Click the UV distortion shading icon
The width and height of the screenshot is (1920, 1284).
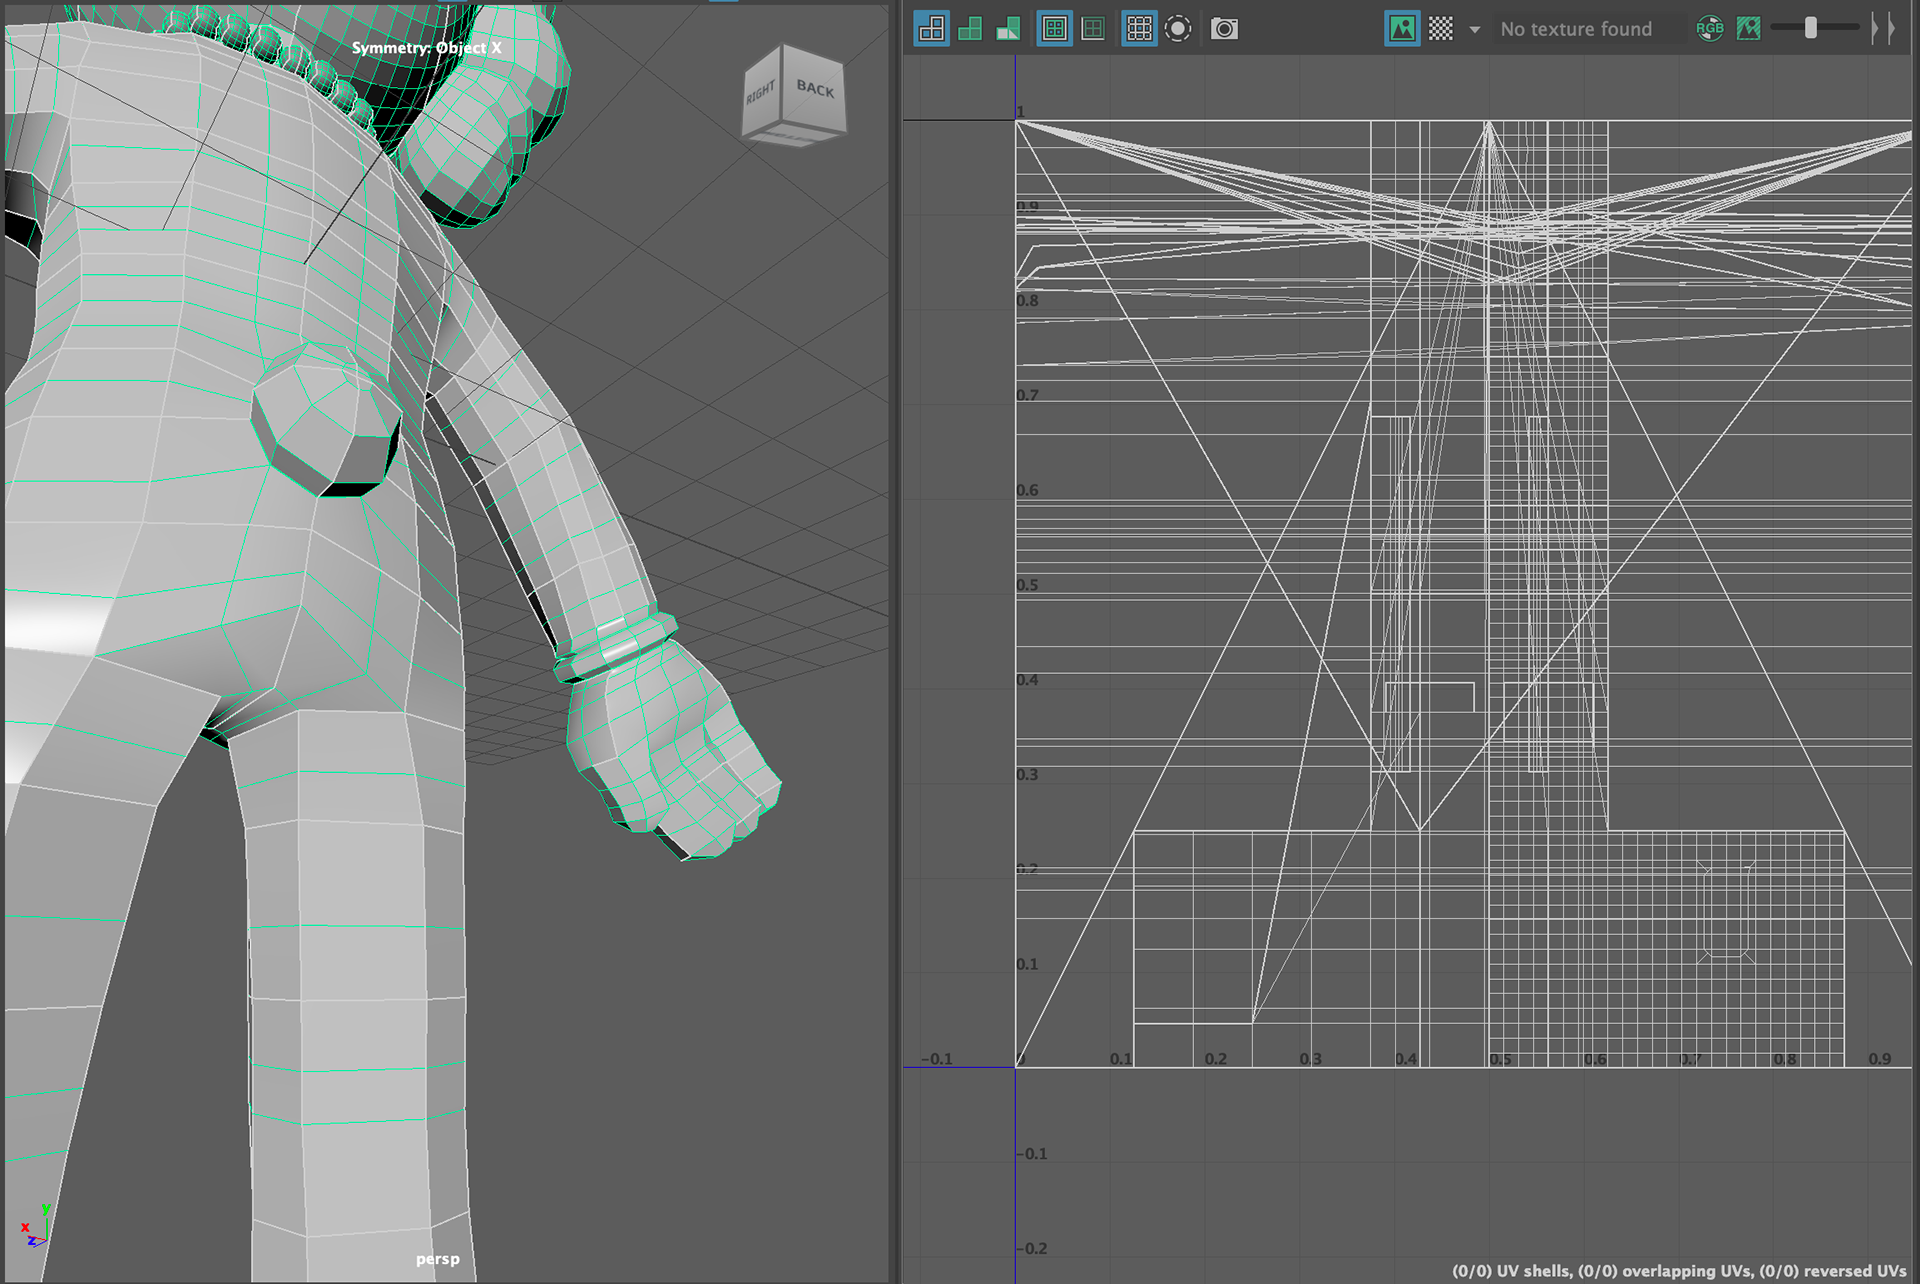click(x=1008, y=29)
